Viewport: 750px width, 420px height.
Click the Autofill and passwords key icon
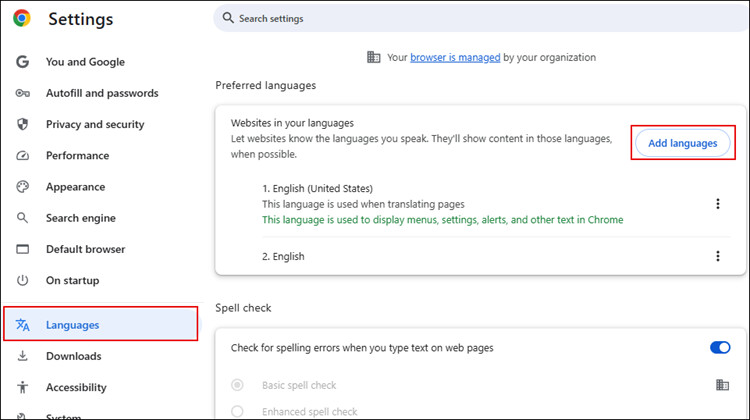point(23,93)
